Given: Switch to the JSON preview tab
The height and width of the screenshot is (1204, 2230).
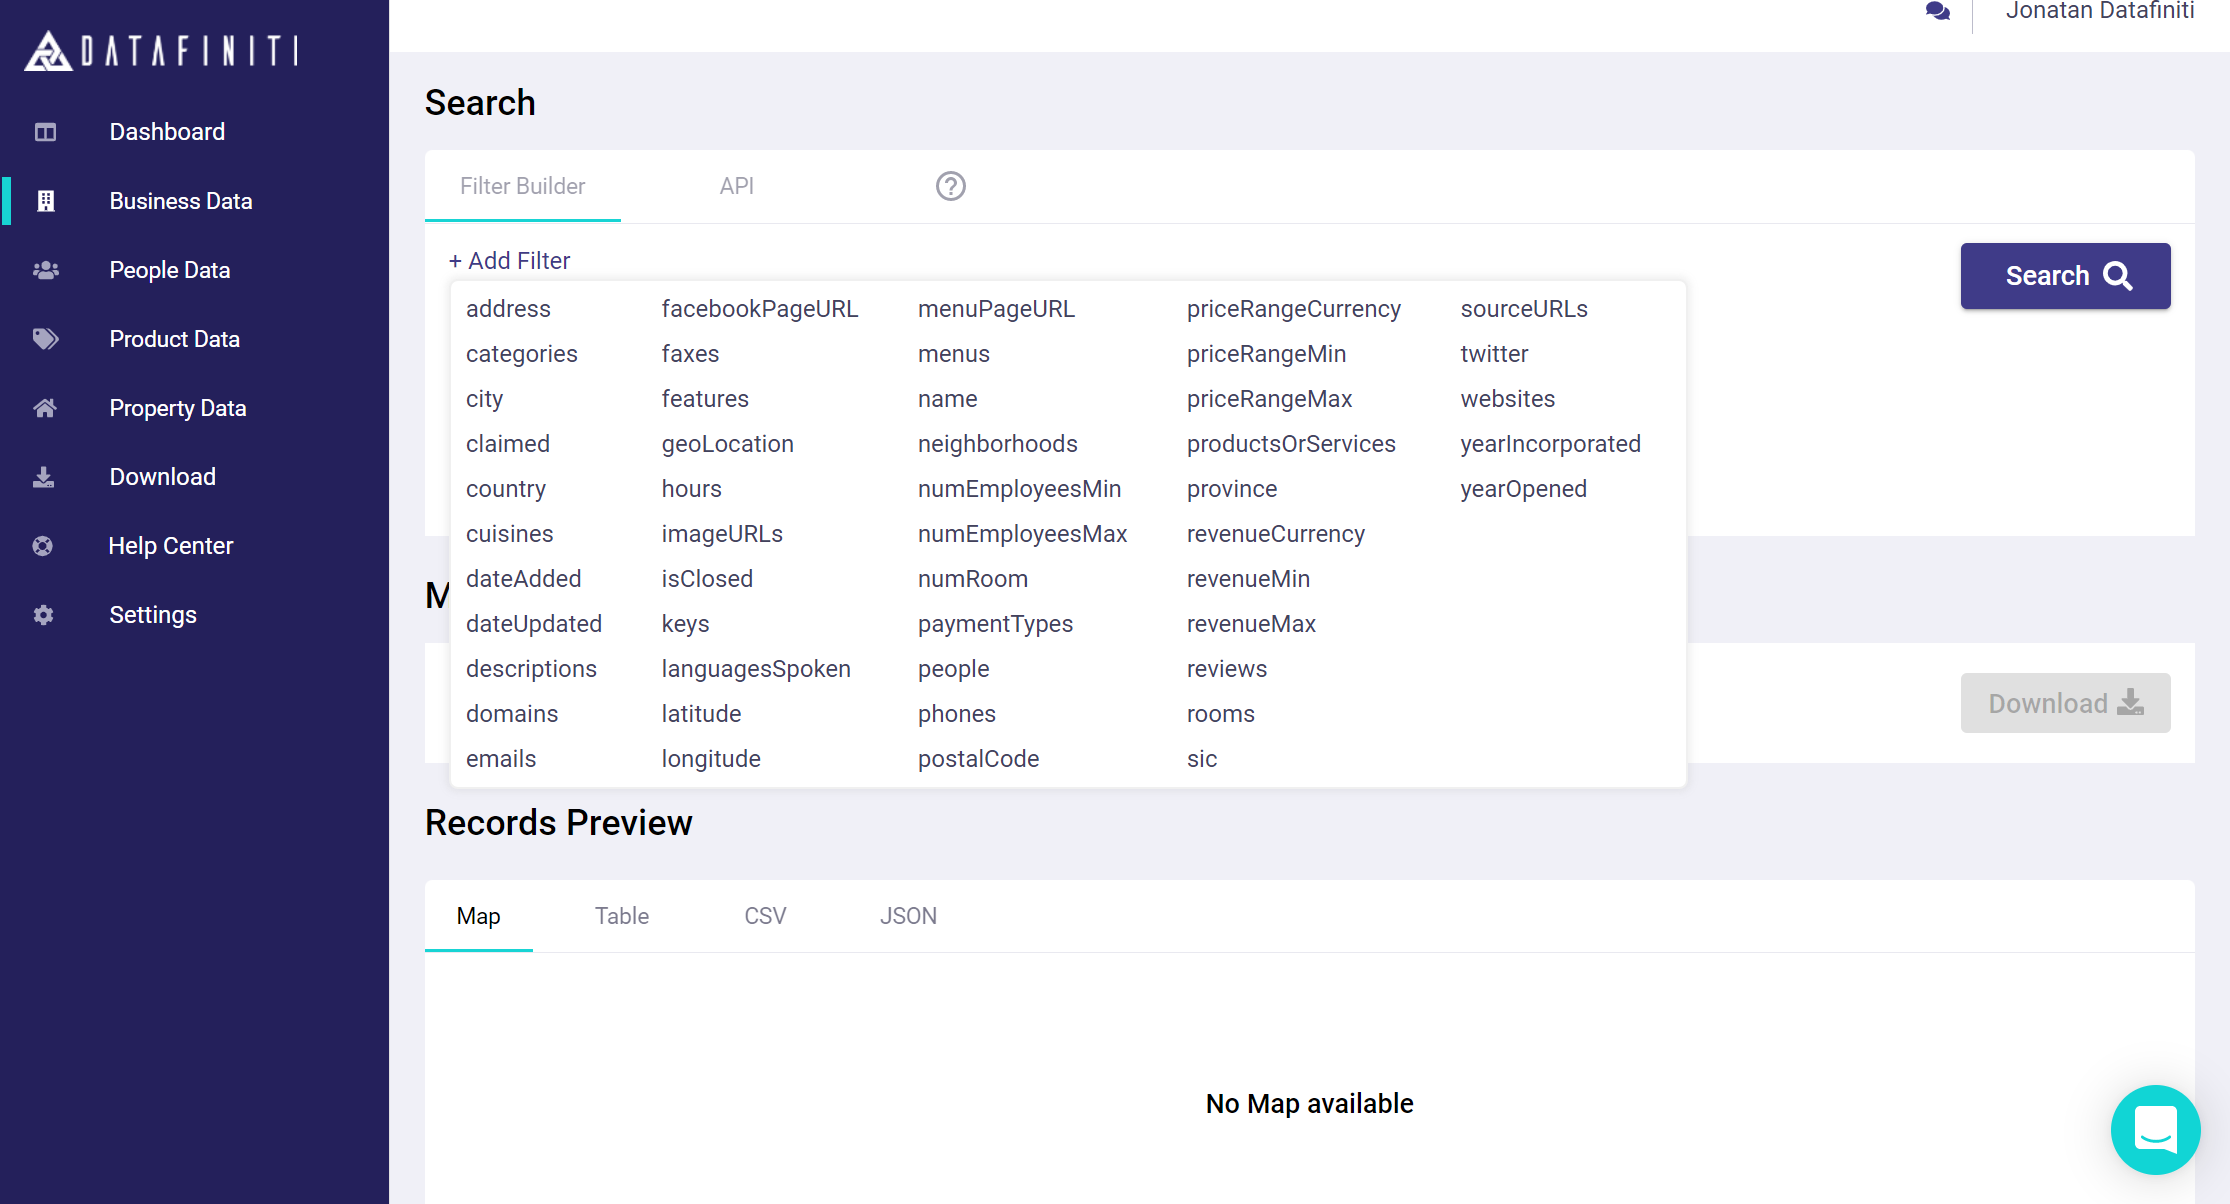Looking at the screenshot, I should (x=908, y=916).
